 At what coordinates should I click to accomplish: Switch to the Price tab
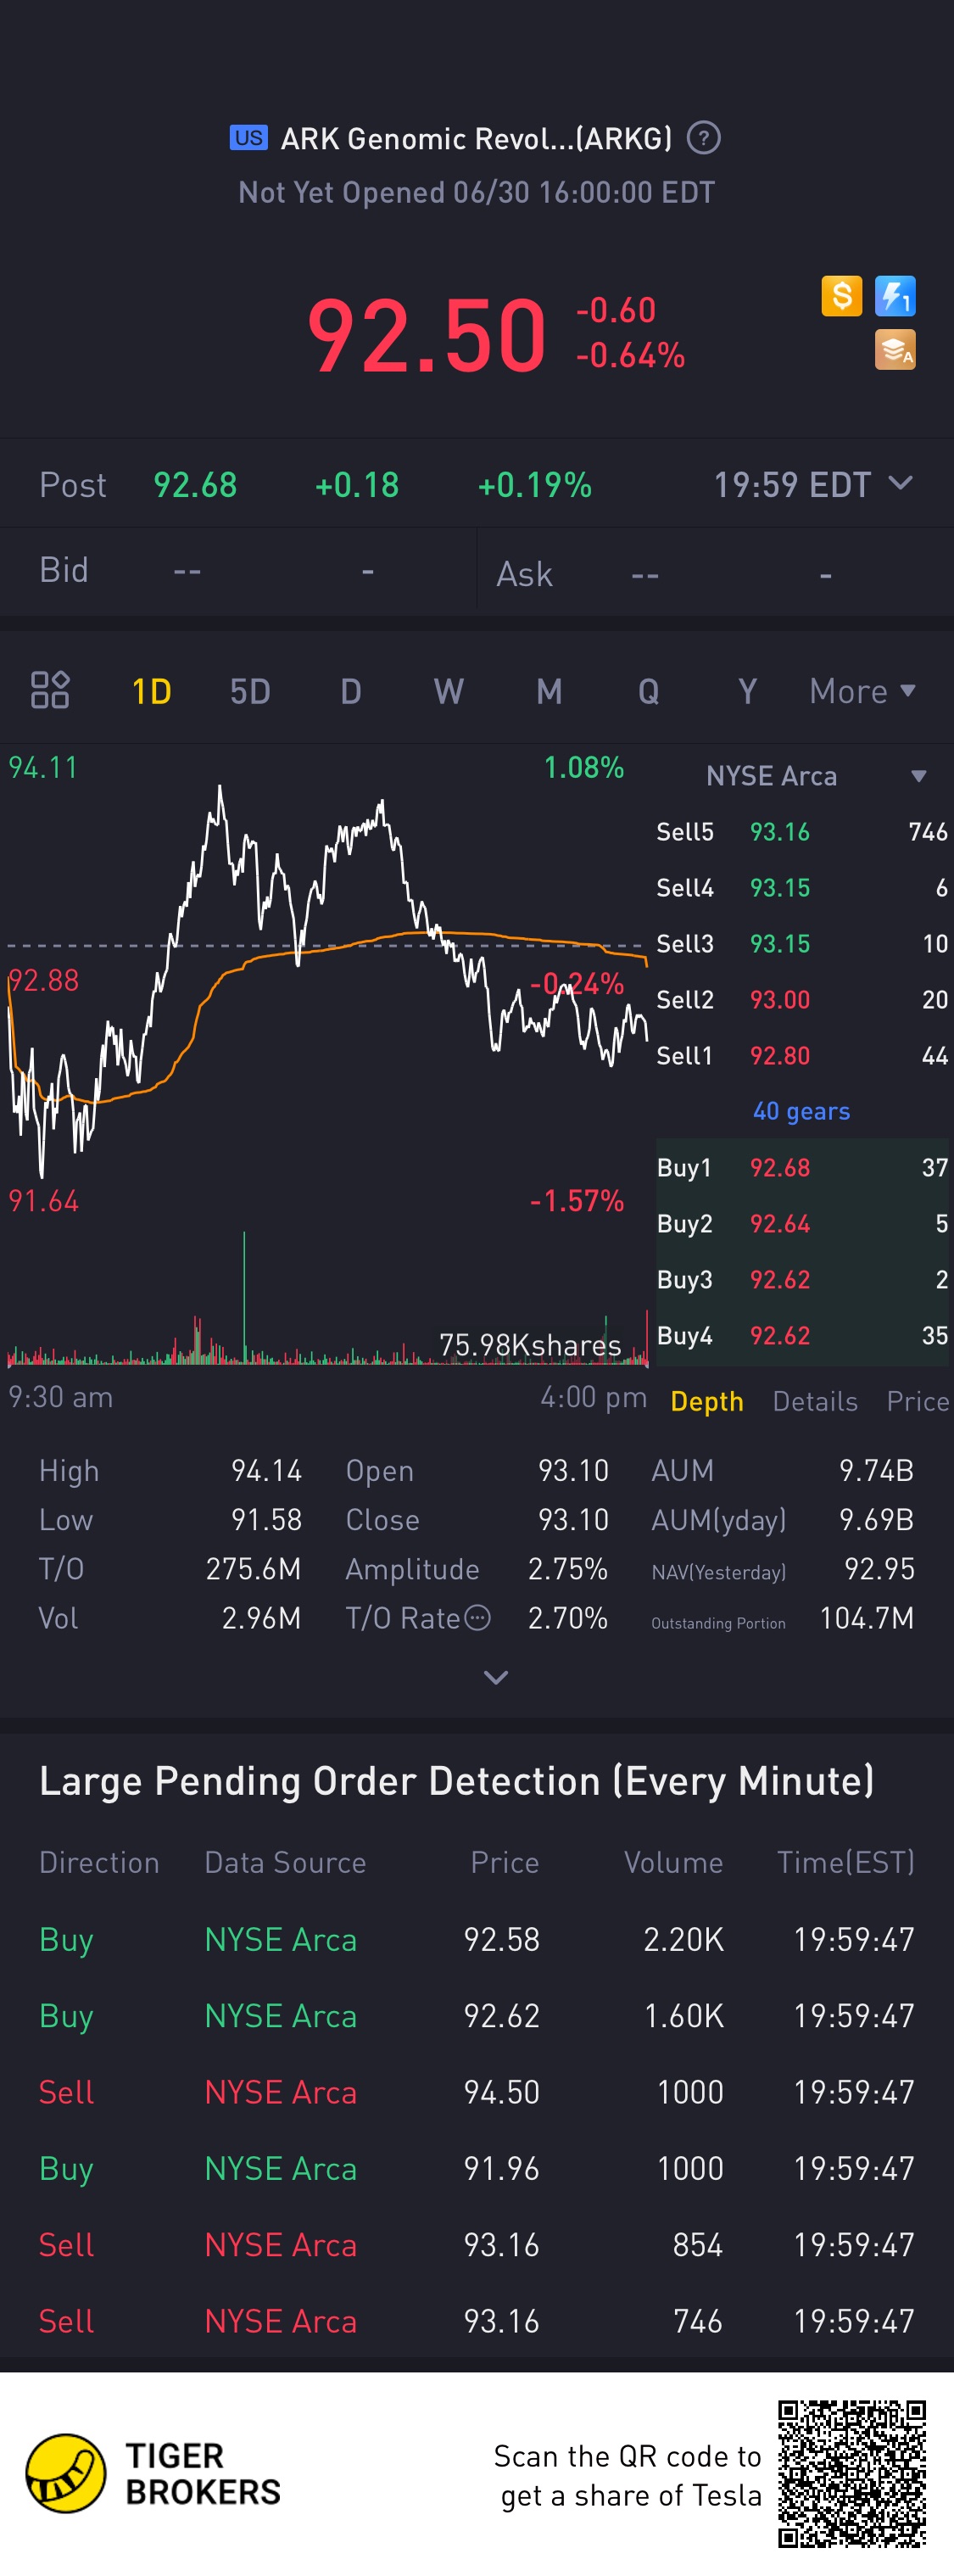[x=918, y=1401]
